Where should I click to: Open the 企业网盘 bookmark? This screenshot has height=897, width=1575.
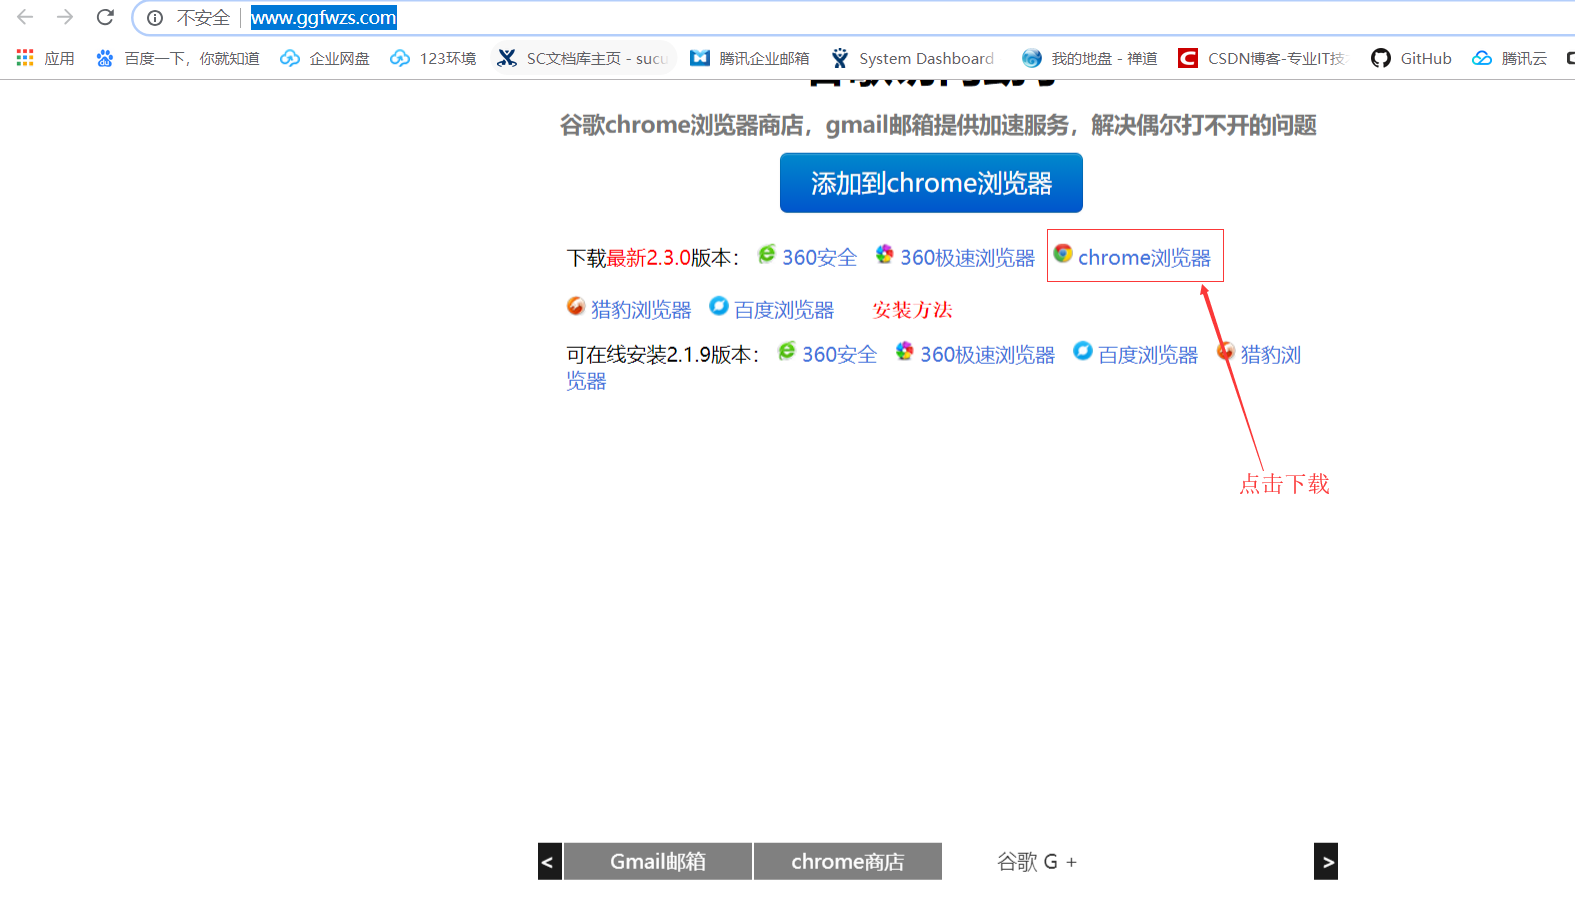(325, 58)
